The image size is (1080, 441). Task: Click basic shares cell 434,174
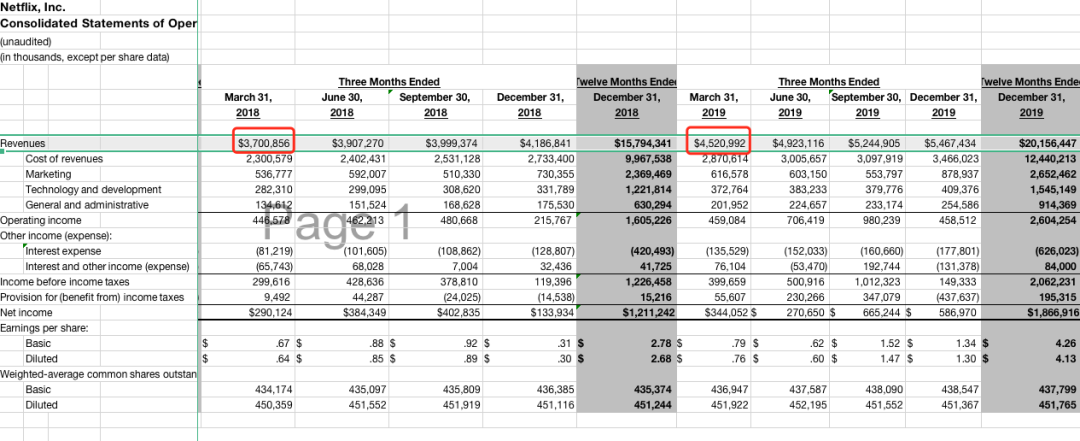click(x=273, y=389)
